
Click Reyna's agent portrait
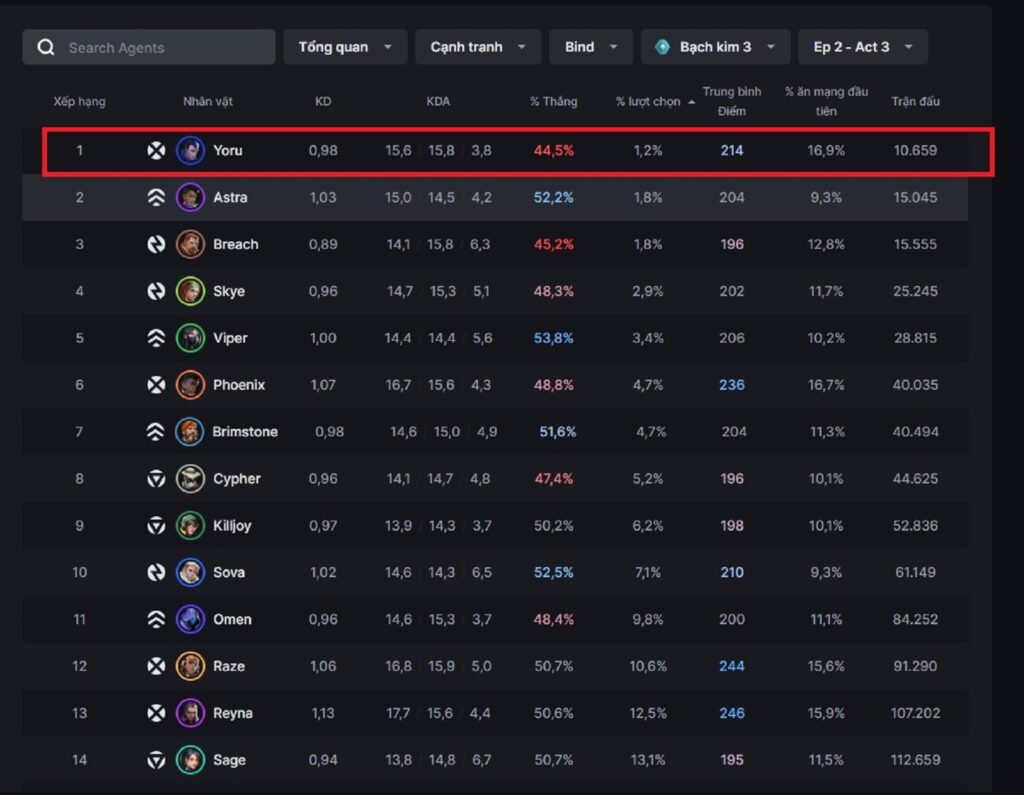pos(190,713)
